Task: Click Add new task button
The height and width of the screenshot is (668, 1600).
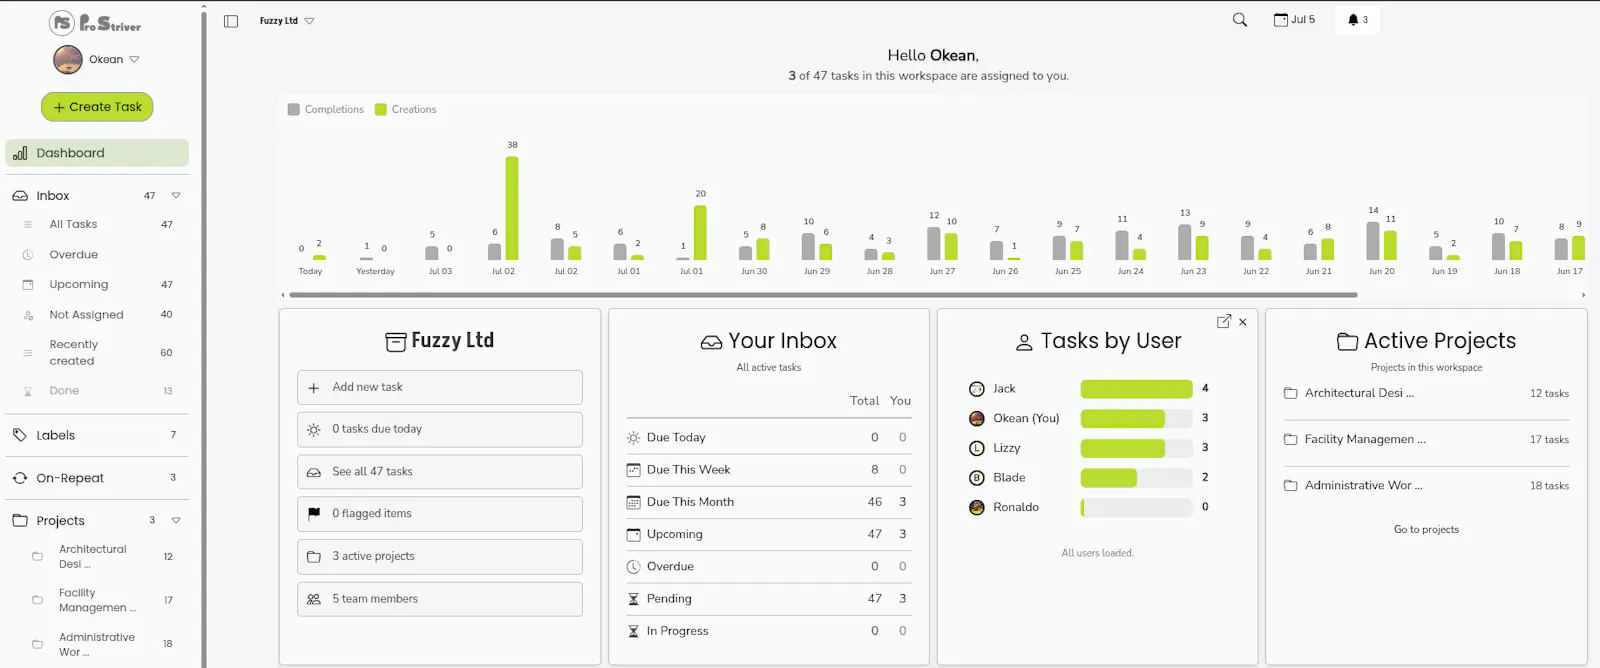Action: 440,388
